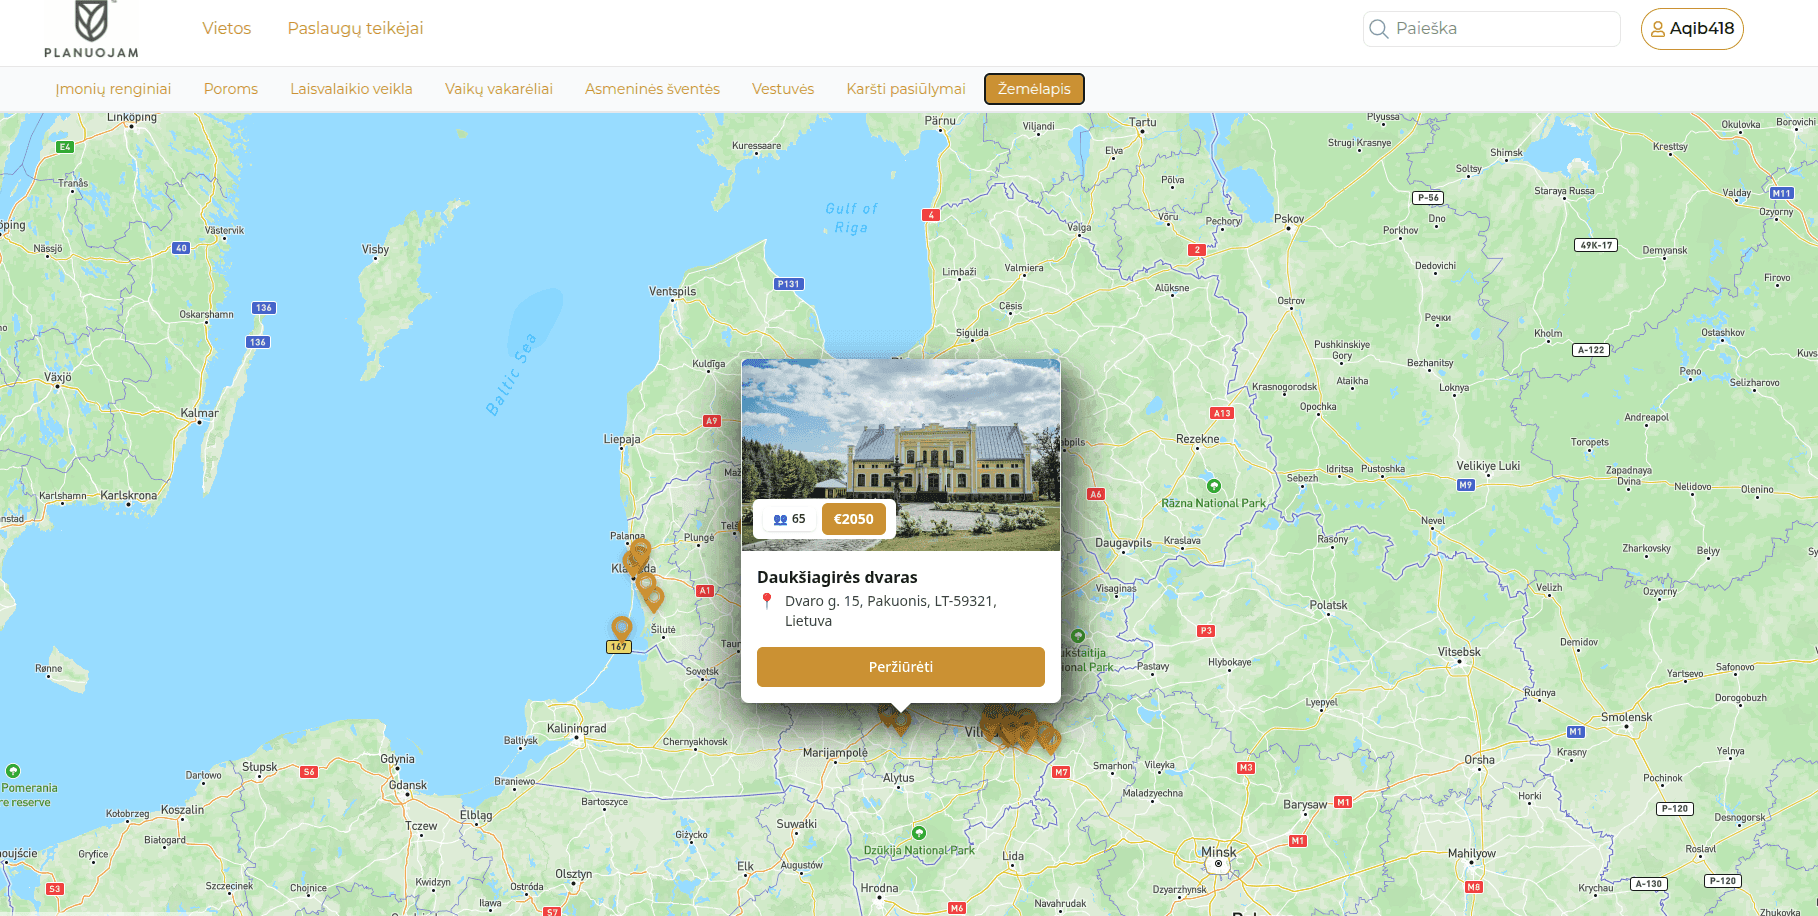The width and height of the screenshot is (1818, 916).
Task: Click the Planuojam logo
Action: pyautogui.click(x=91, y=30)
